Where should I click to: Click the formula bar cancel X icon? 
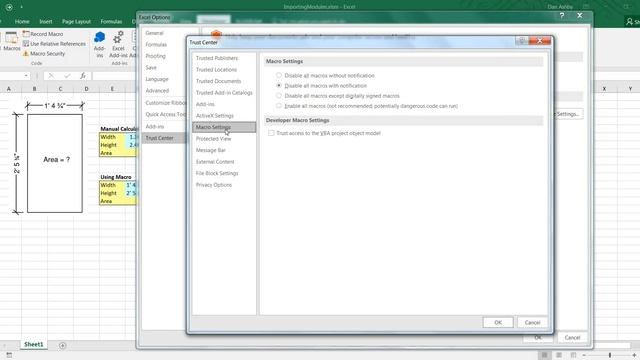[x=51, y=76]
